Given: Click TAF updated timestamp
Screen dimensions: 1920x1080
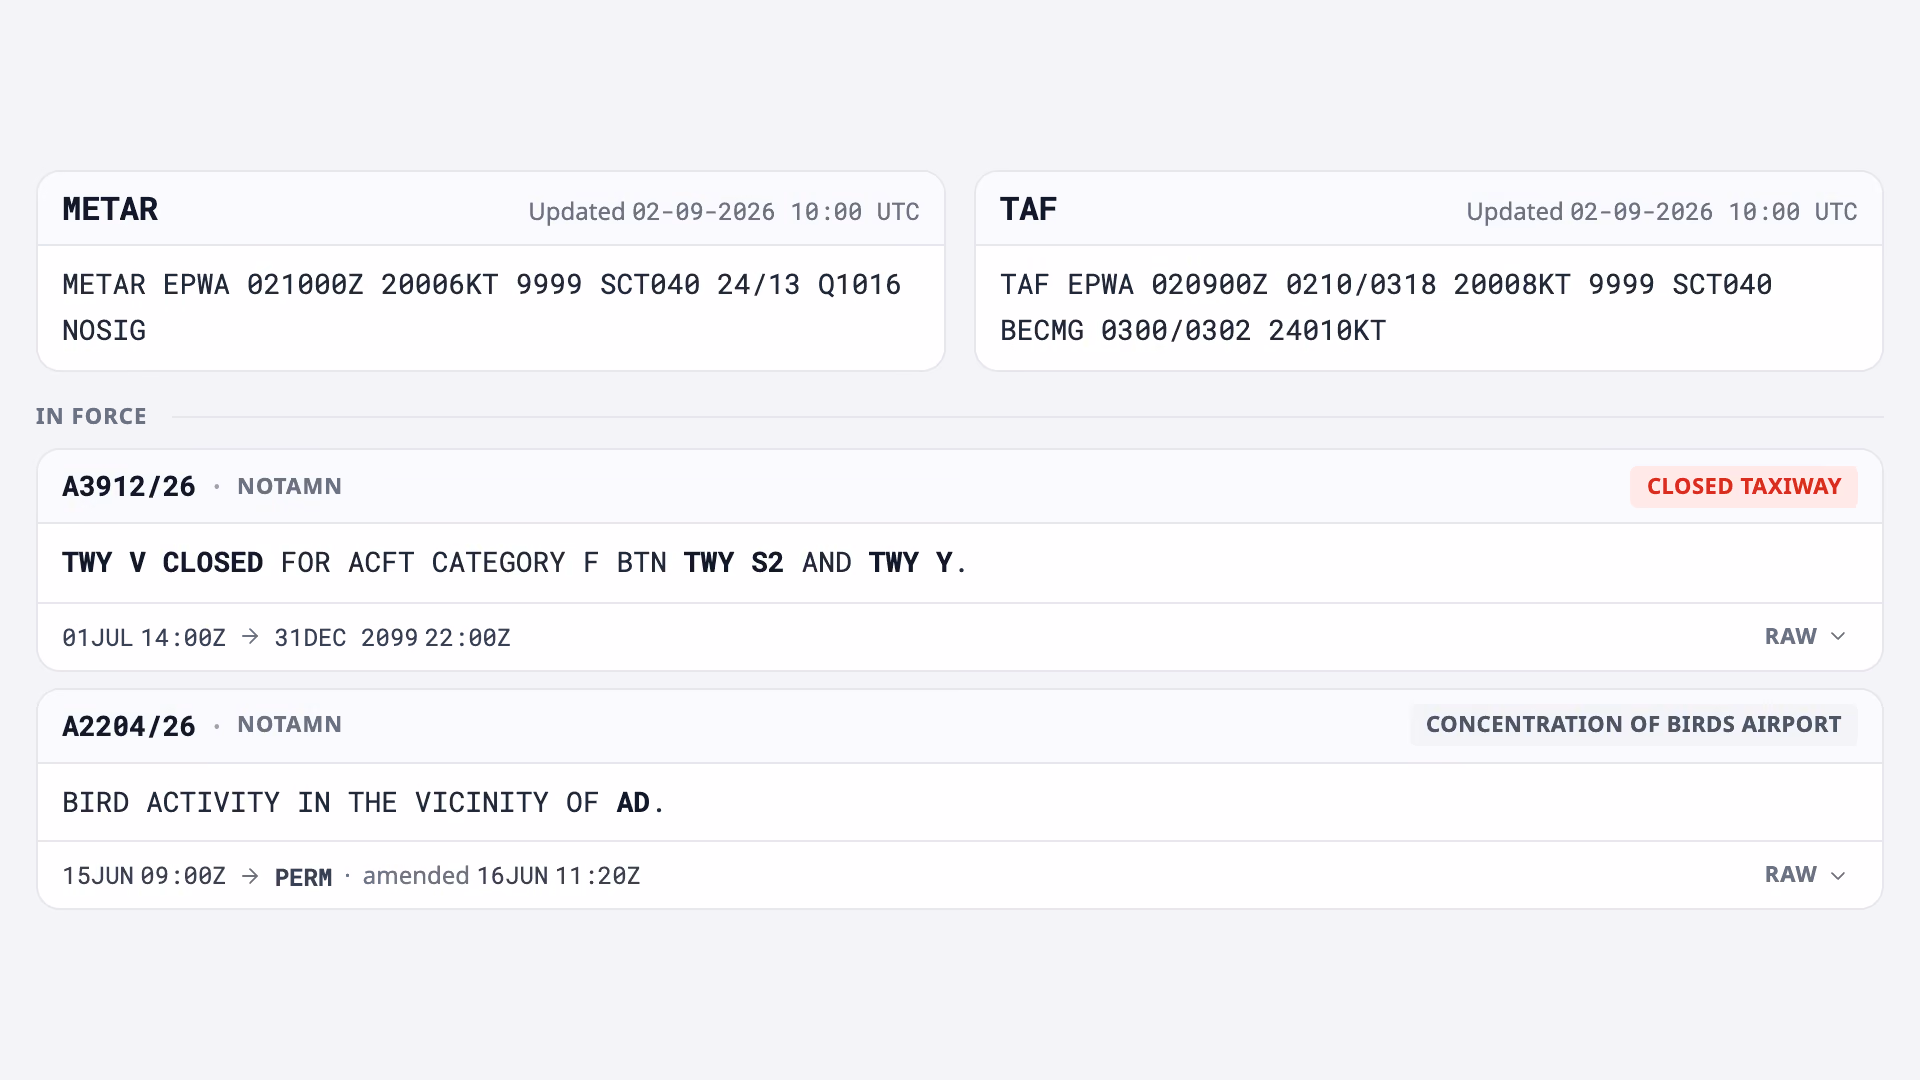Looking at the screenshot, I should 1662,212.
